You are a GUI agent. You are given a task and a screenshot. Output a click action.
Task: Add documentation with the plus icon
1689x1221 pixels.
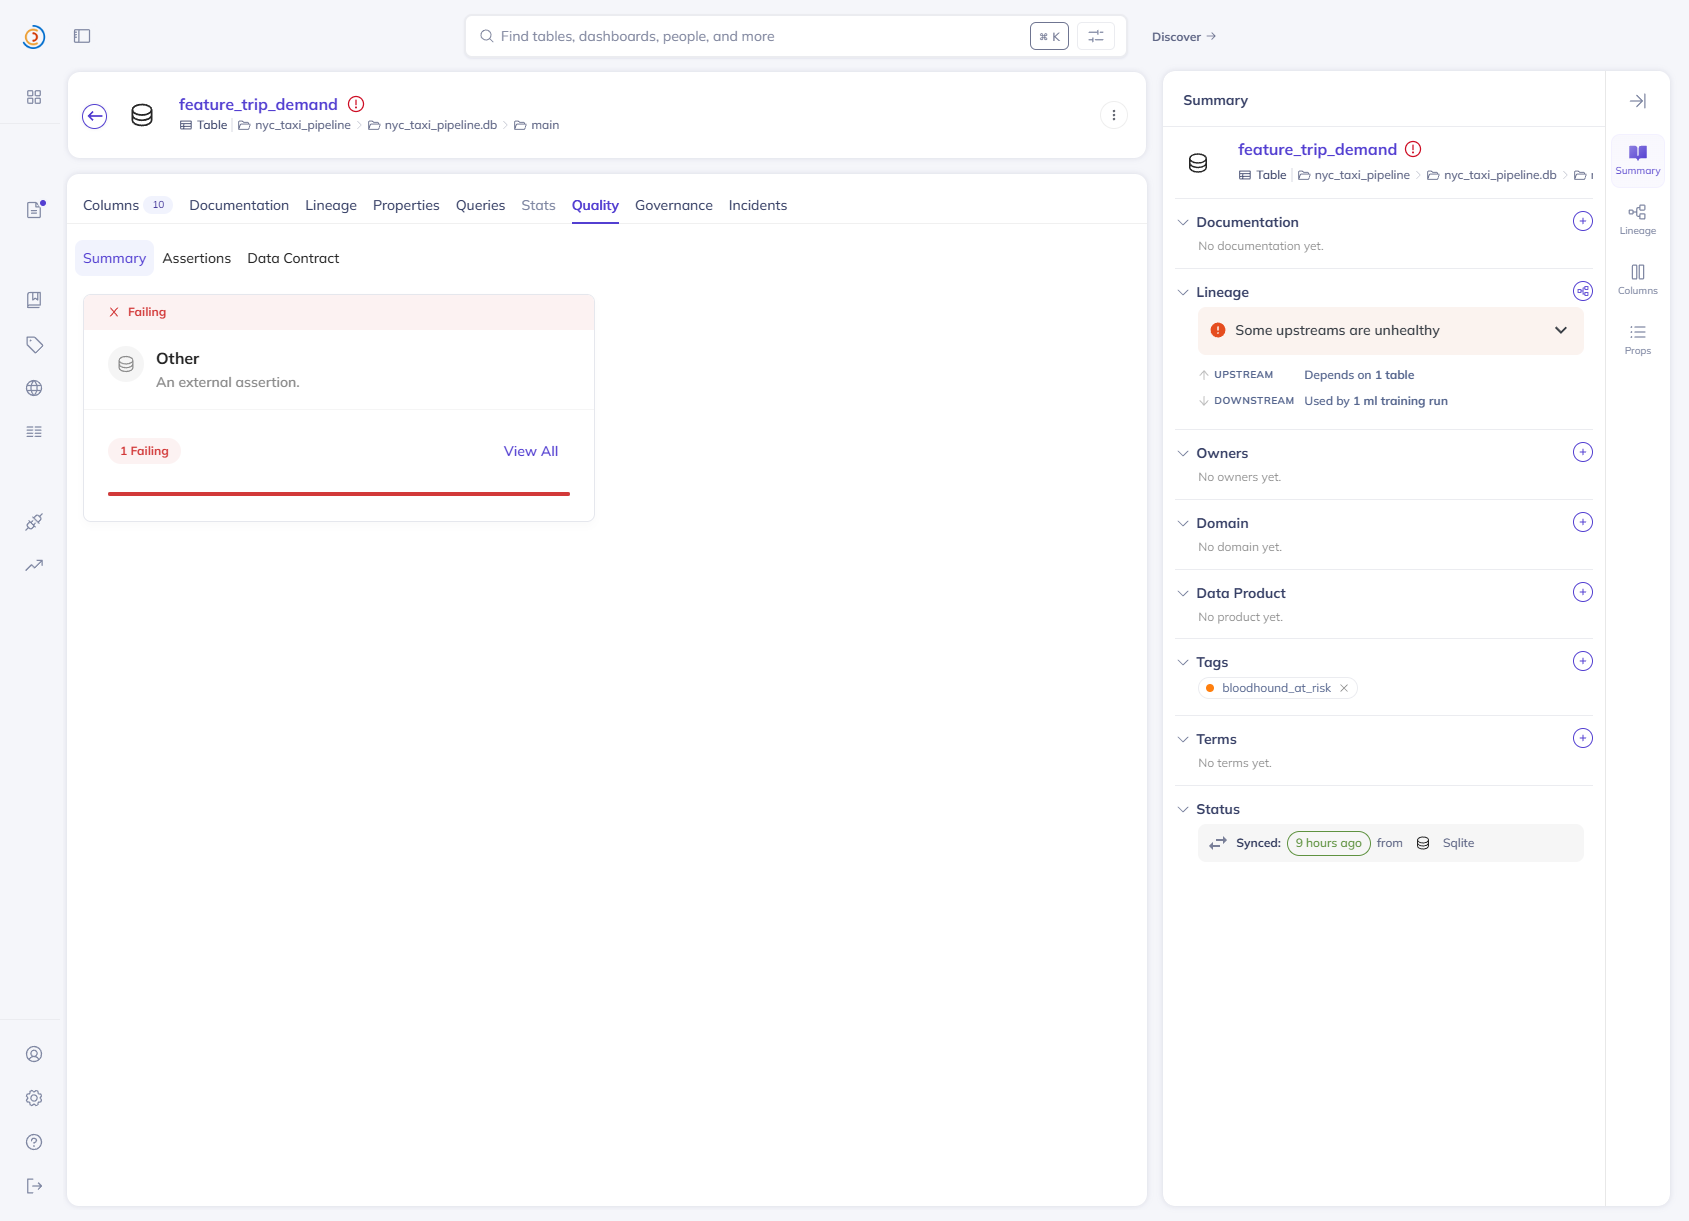(1583, 221)
